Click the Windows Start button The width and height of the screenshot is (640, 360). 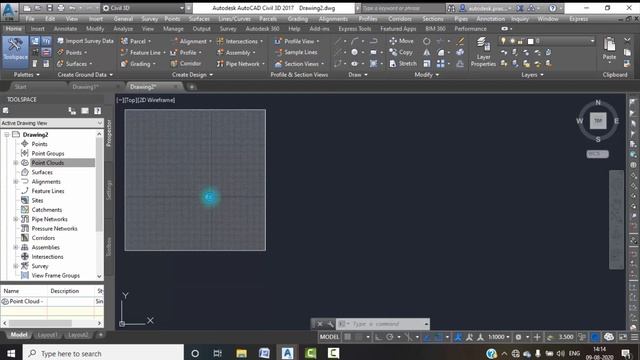11,353
